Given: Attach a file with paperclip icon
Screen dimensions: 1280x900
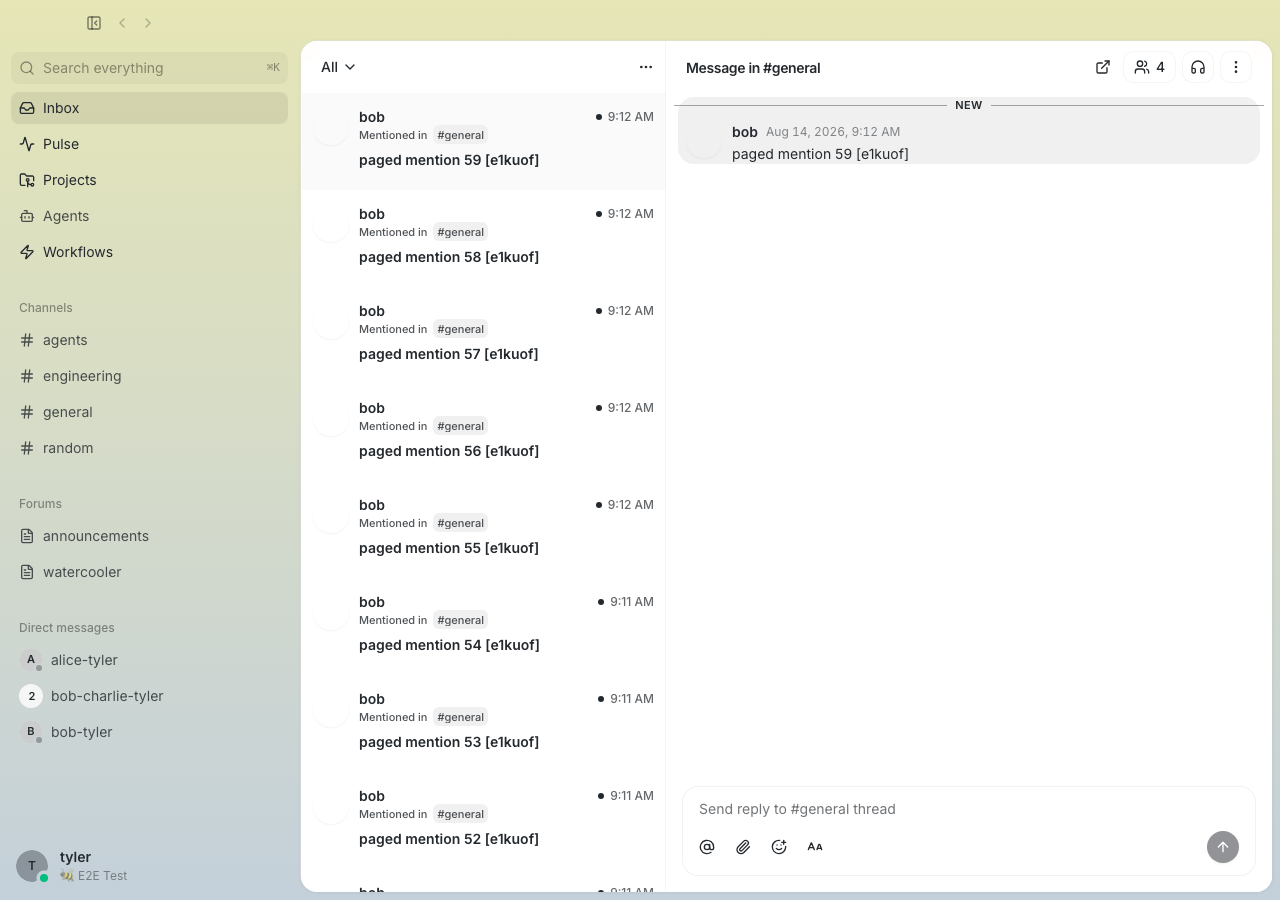Looking at the screenshot, I should (x=743, y=847).
